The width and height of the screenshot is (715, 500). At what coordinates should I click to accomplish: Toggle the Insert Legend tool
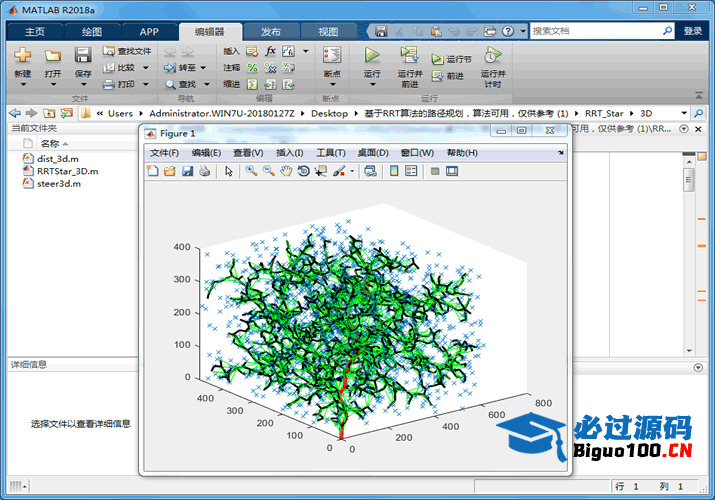[x=410, y=171]
